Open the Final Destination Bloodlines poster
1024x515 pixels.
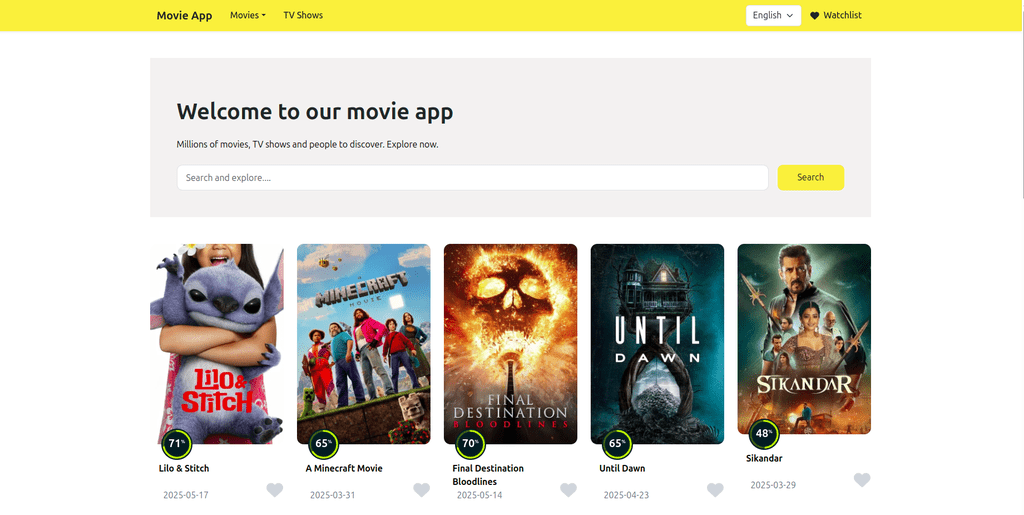click(511, 344)
